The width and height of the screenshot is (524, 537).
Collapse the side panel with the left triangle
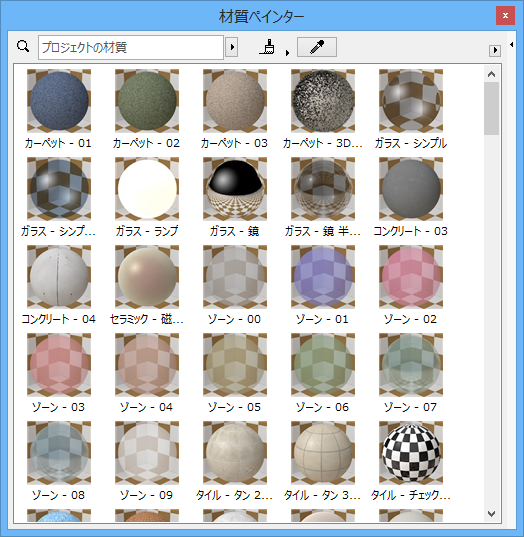512,44
